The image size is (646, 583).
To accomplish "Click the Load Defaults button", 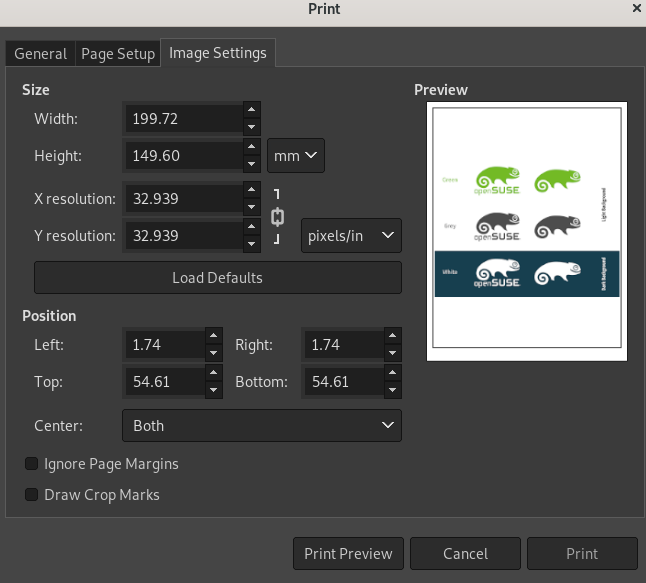I will click(217, 278).
